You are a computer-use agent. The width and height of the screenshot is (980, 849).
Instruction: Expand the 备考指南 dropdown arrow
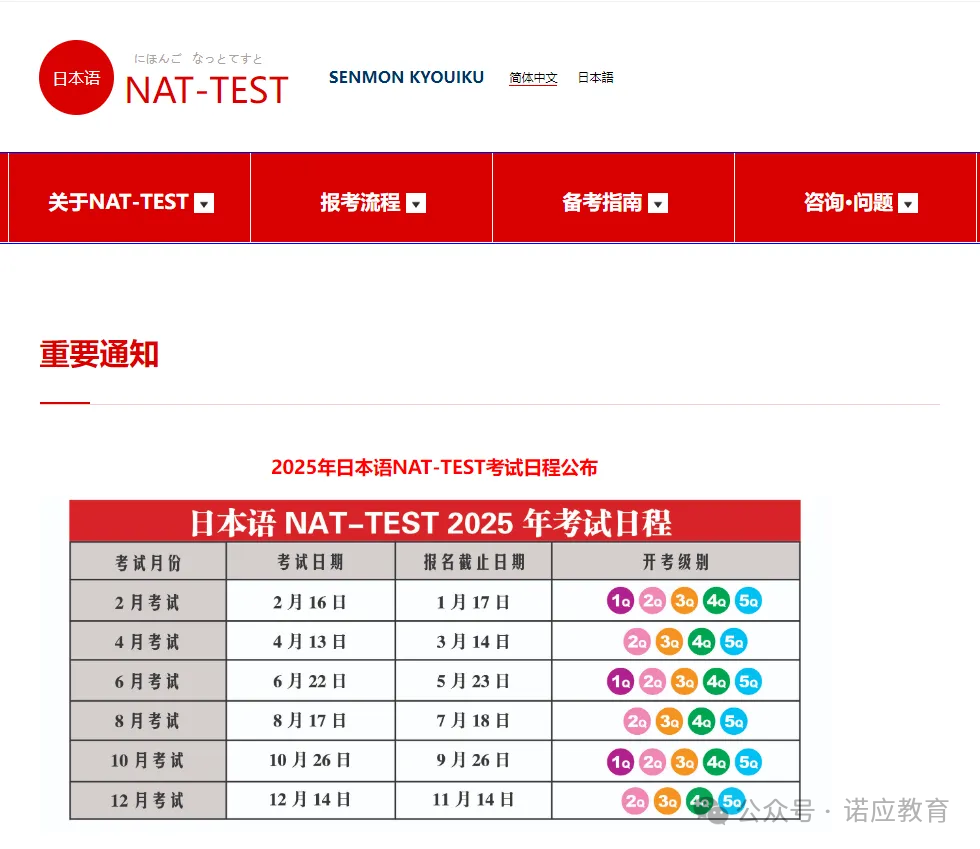point(658,203)
